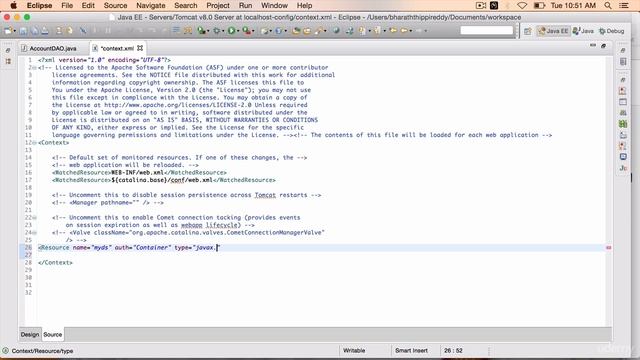Select the Source tab at editor bottom

coord(53,334)
